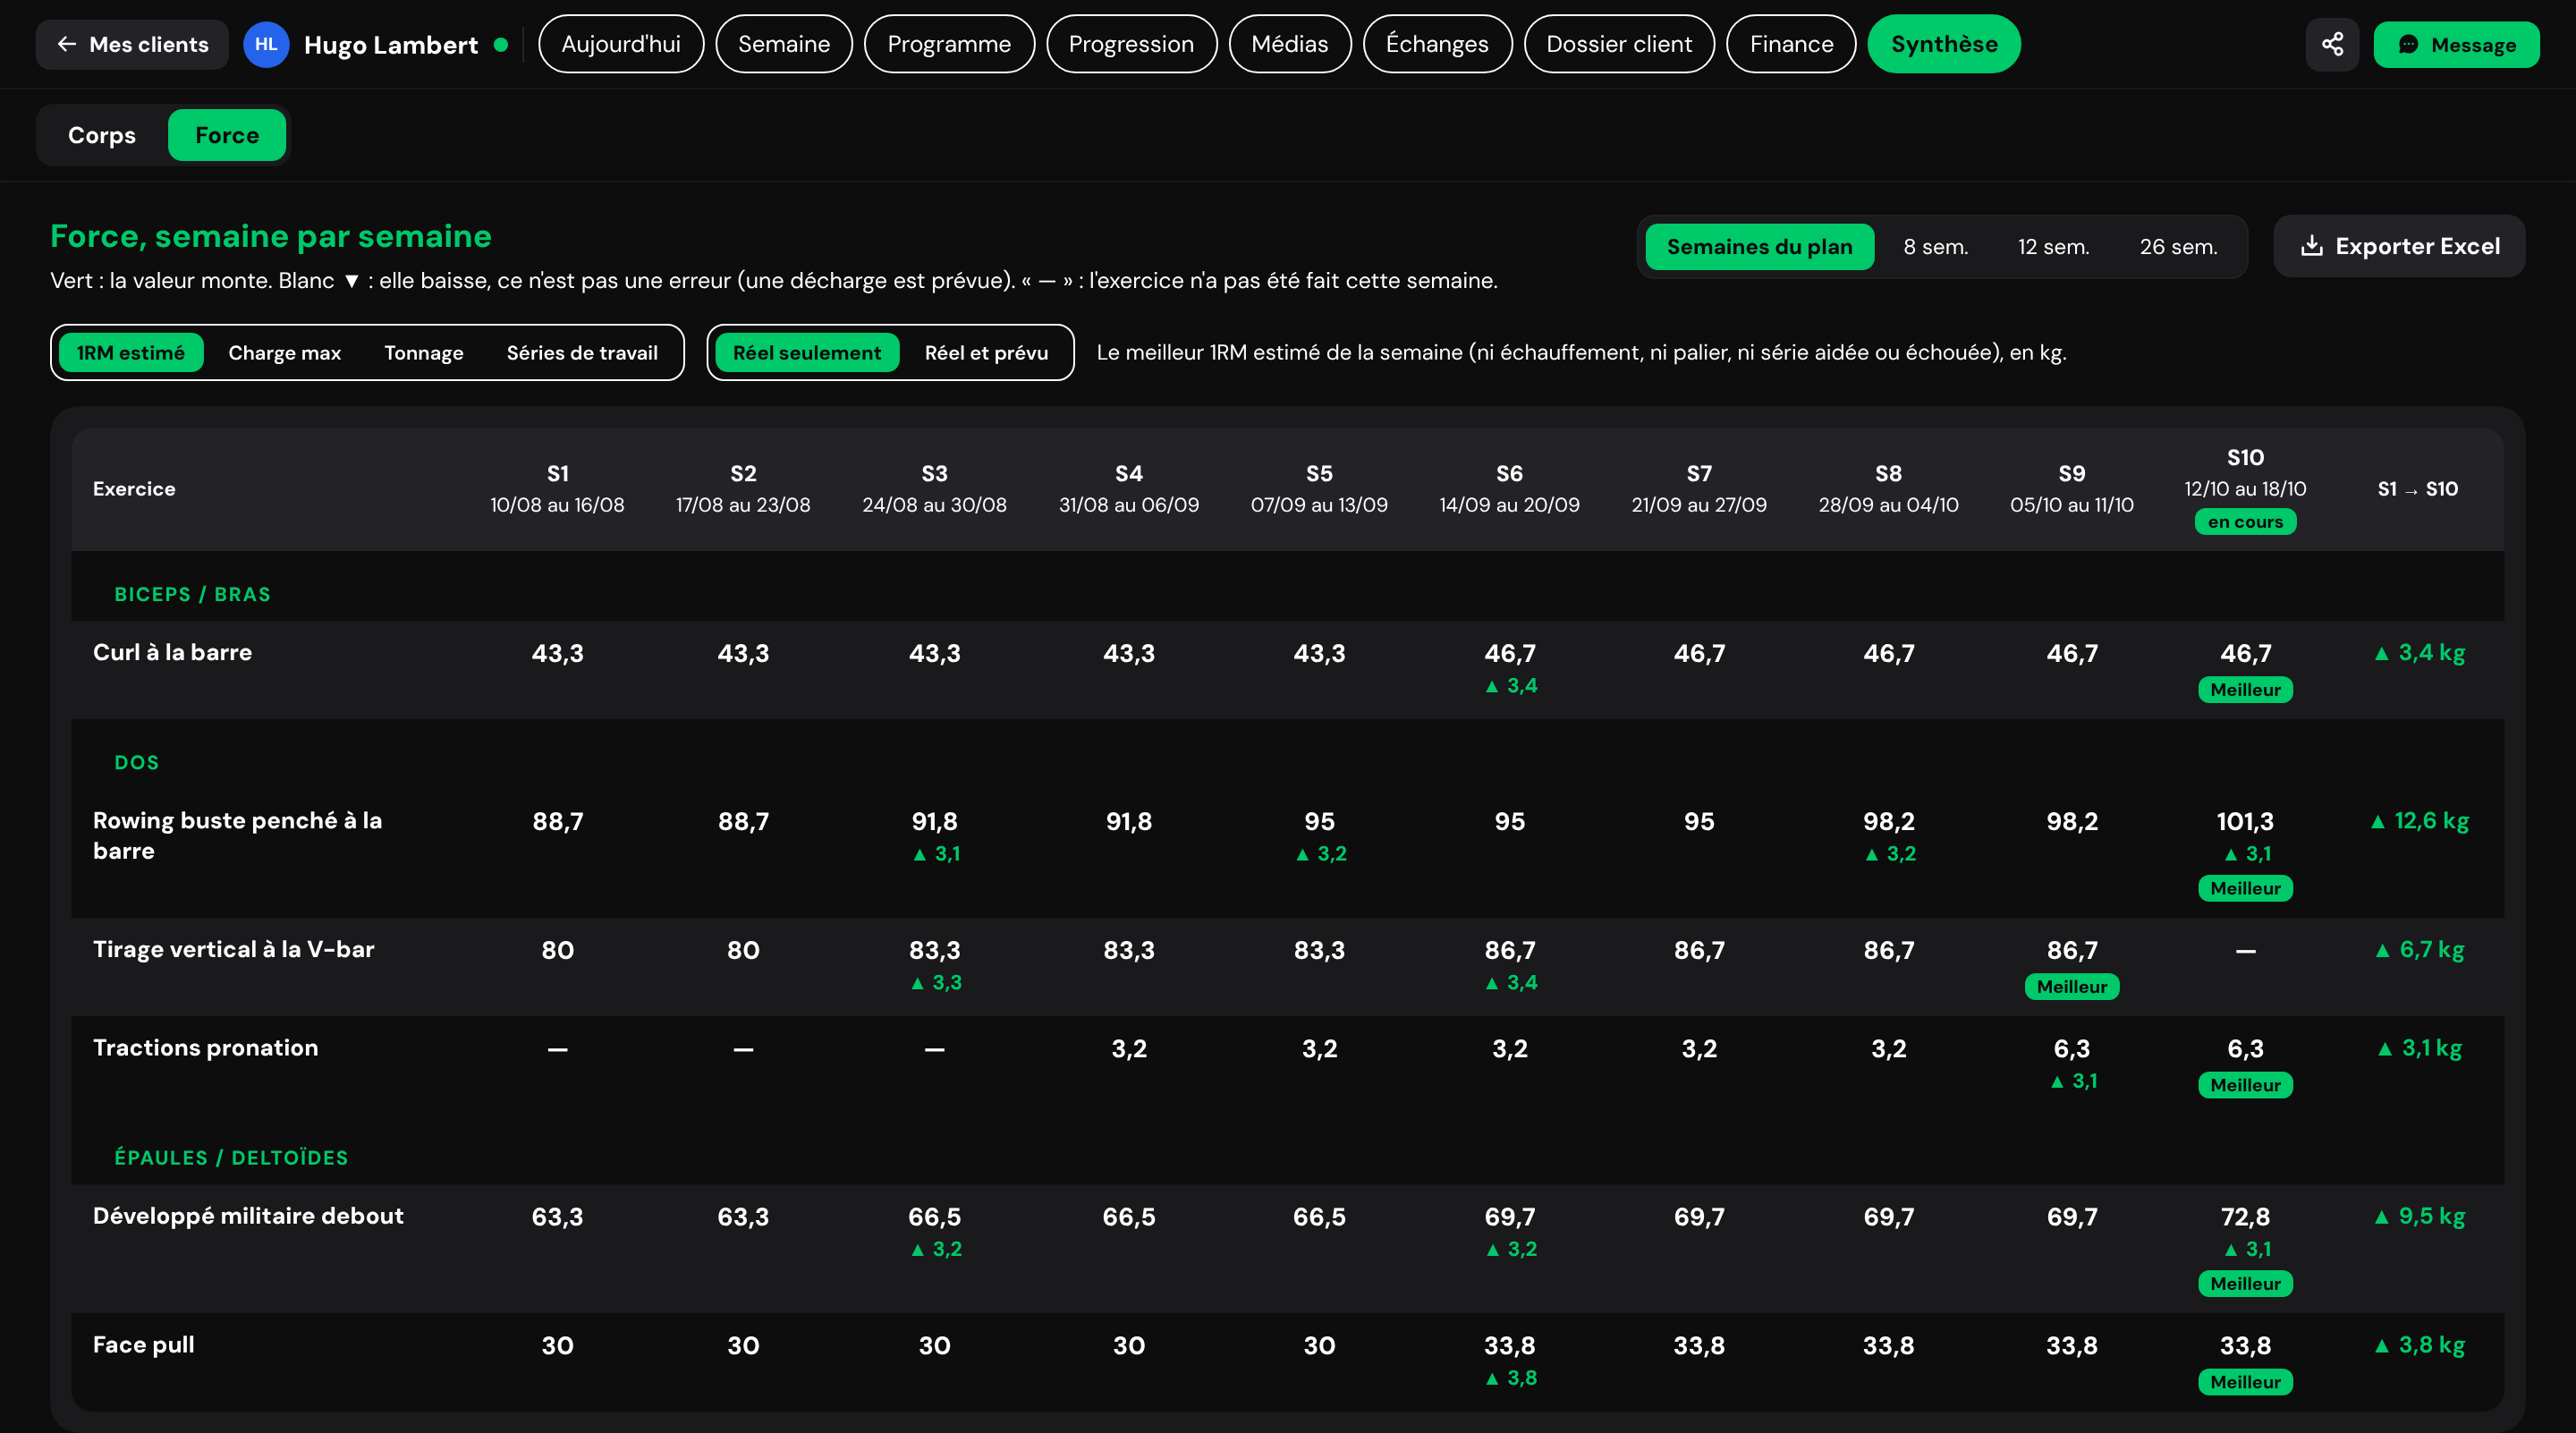Switch to the Corps sub-tab
Viewport: 2576px width, 1433px height.
(x=102, y=135)
